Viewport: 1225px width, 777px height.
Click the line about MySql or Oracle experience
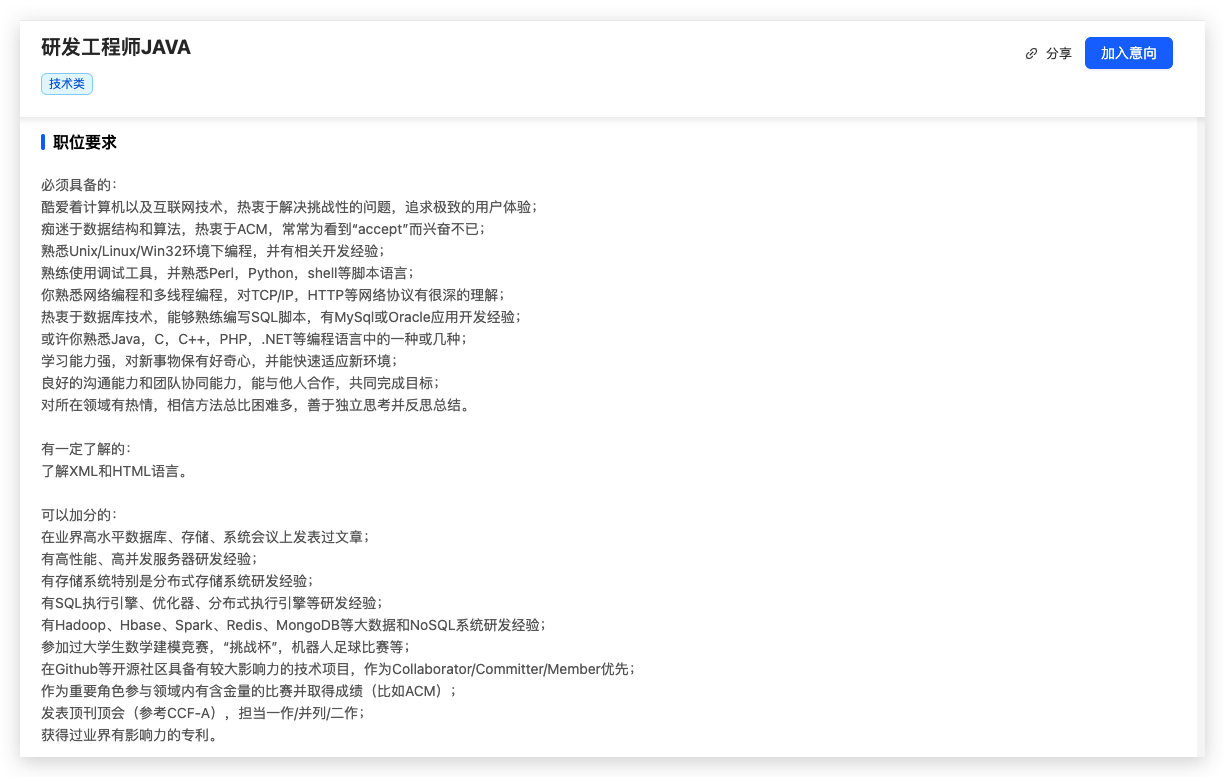pyautogui.click(x=281, y=317)
